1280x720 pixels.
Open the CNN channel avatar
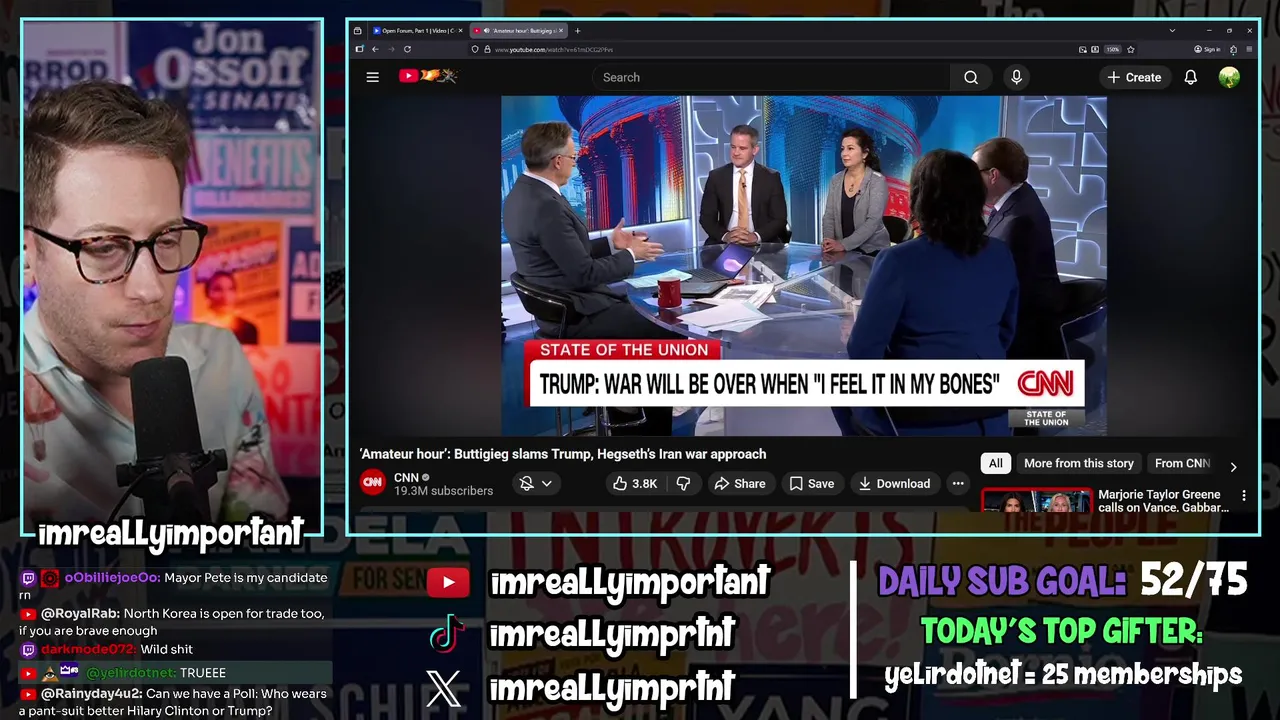372,483
